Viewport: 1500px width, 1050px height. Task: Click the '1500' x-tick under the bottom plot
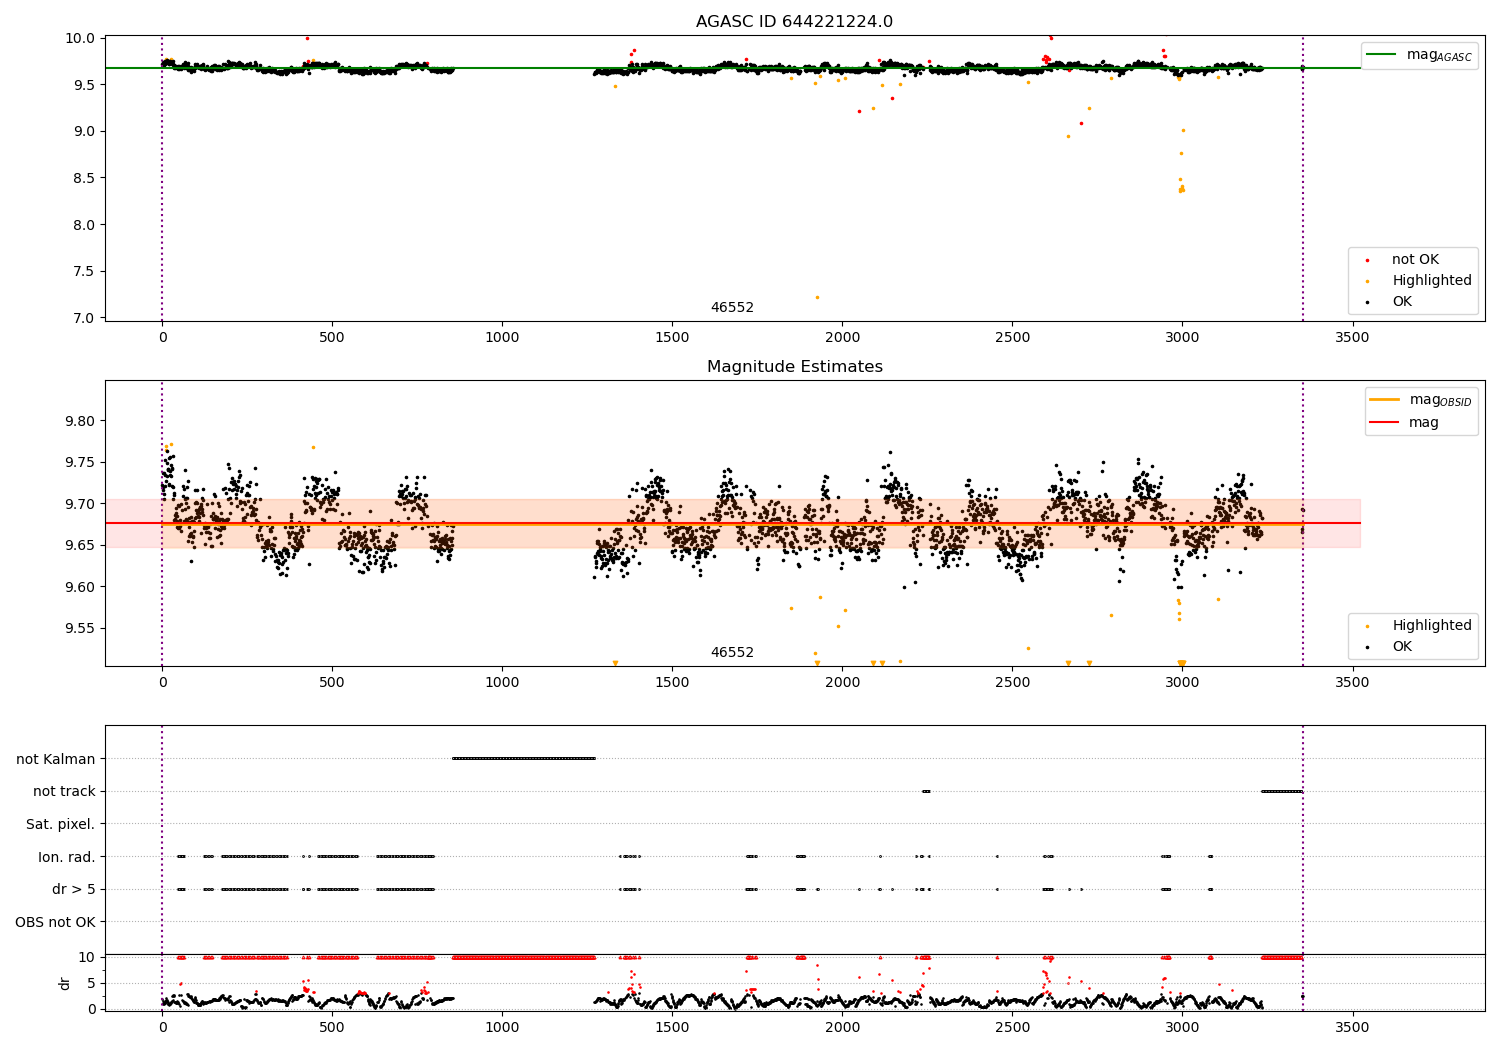(672, 1027)
